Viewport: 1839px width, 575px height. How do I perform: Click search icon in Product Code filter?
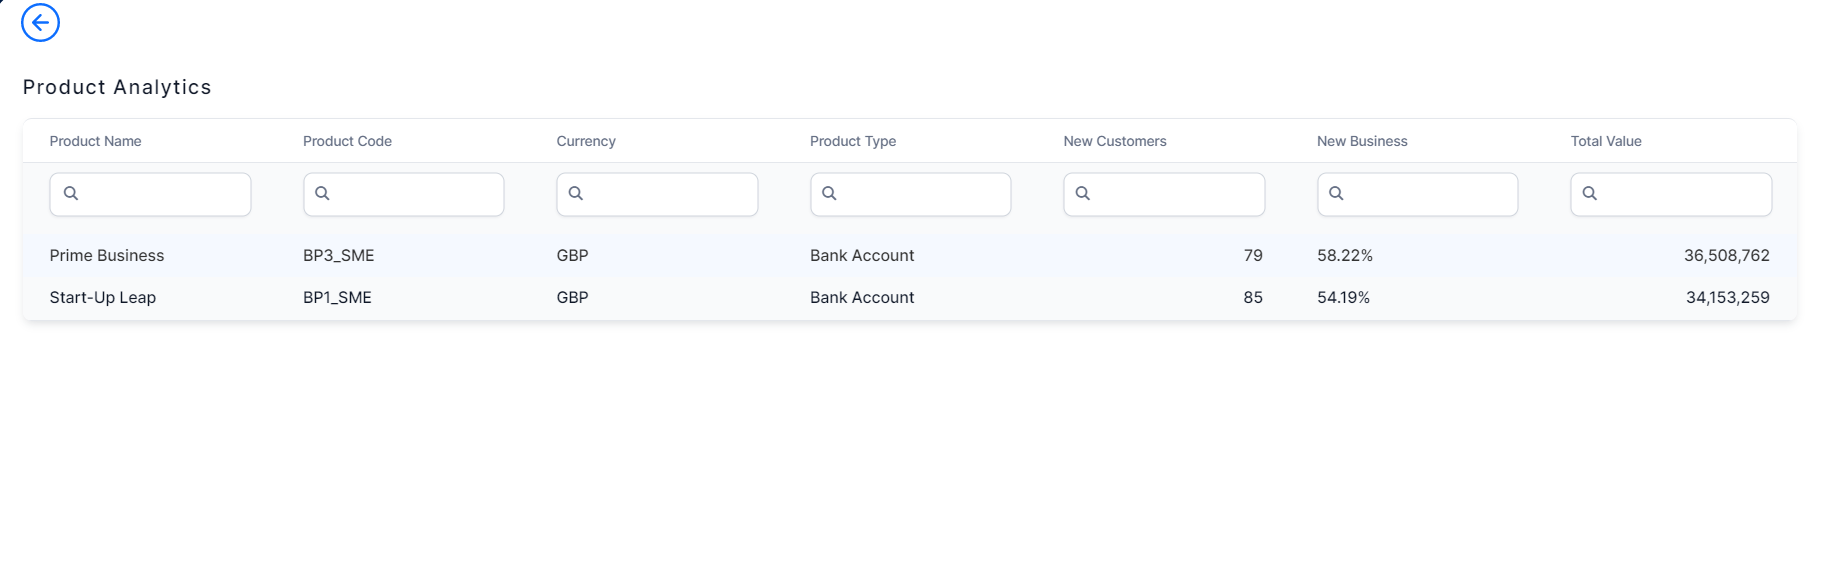(x=322, y=193)
